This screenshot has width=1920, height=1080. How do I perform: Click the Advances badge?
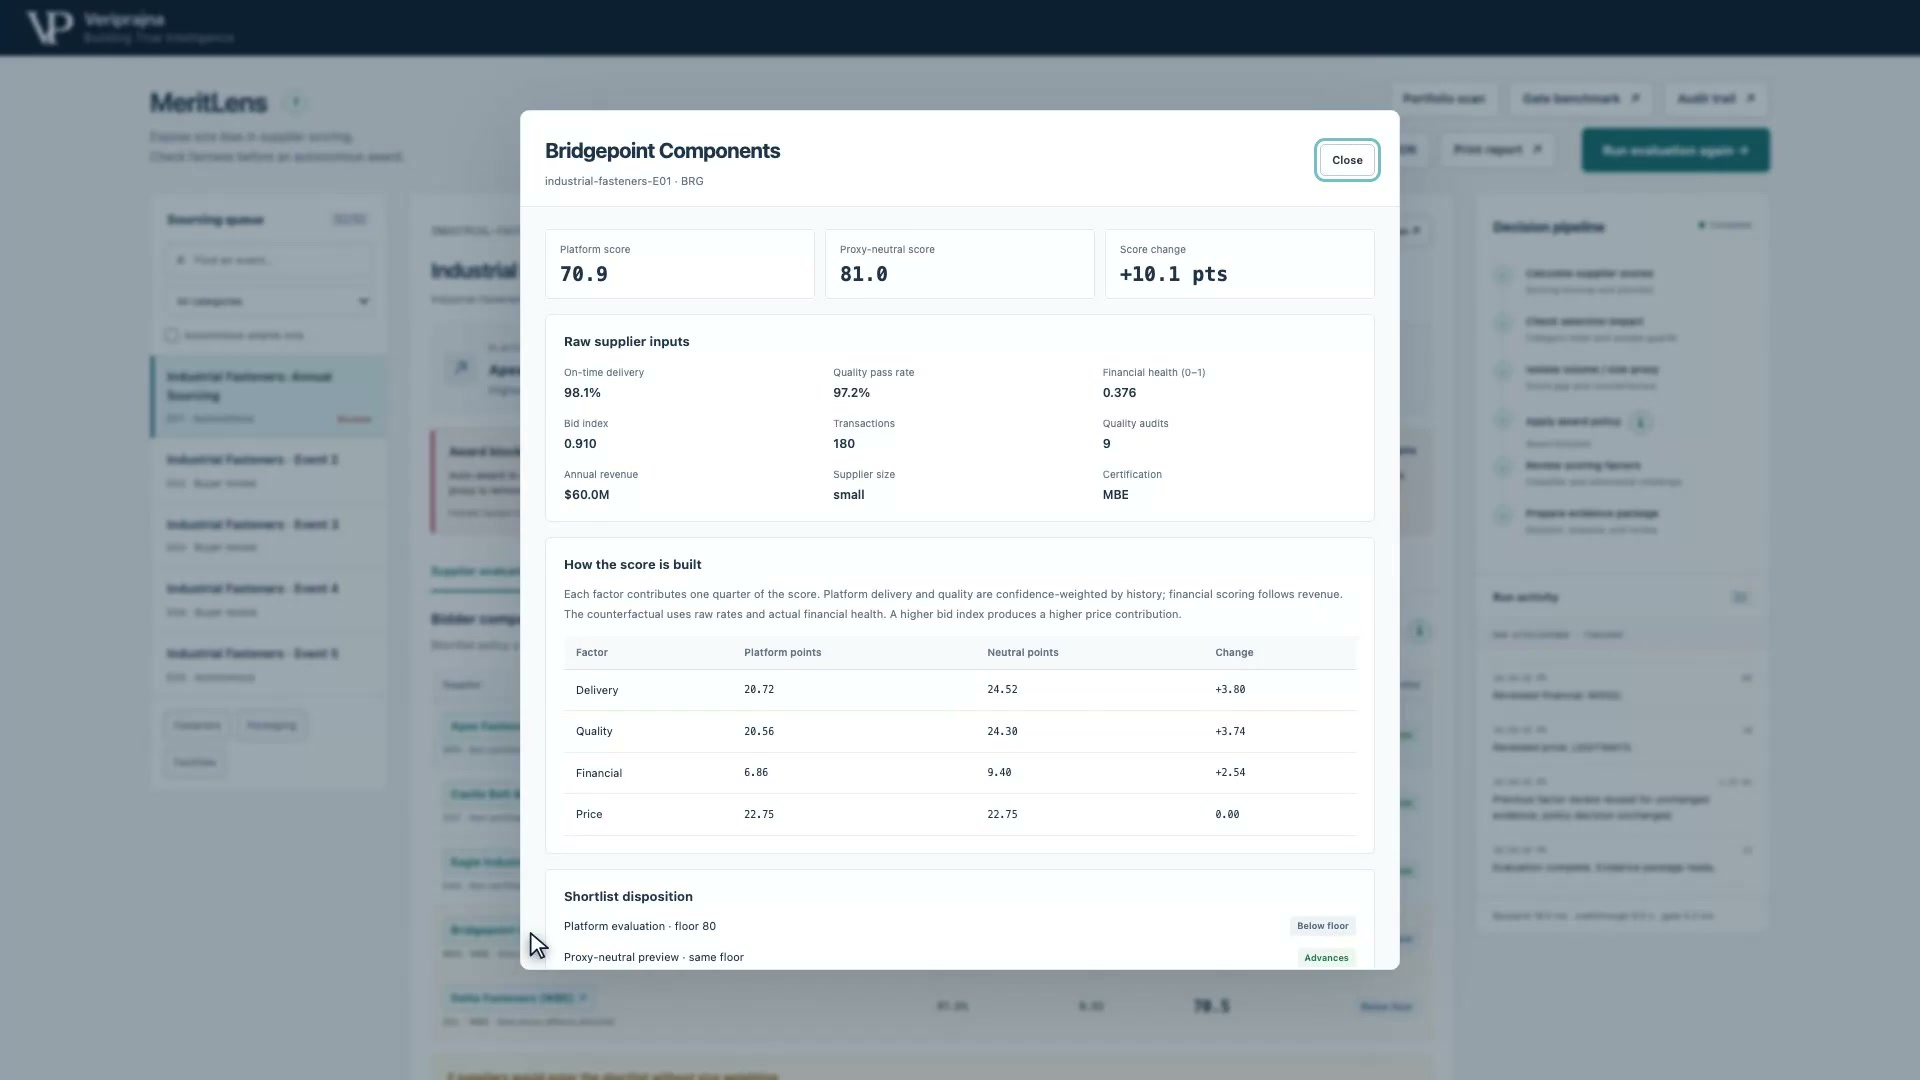1326,958
